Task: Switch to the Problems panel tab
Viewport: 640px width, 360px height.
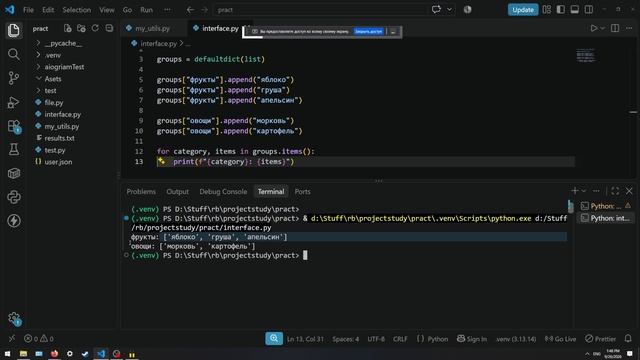Action: tap(141, 191)
